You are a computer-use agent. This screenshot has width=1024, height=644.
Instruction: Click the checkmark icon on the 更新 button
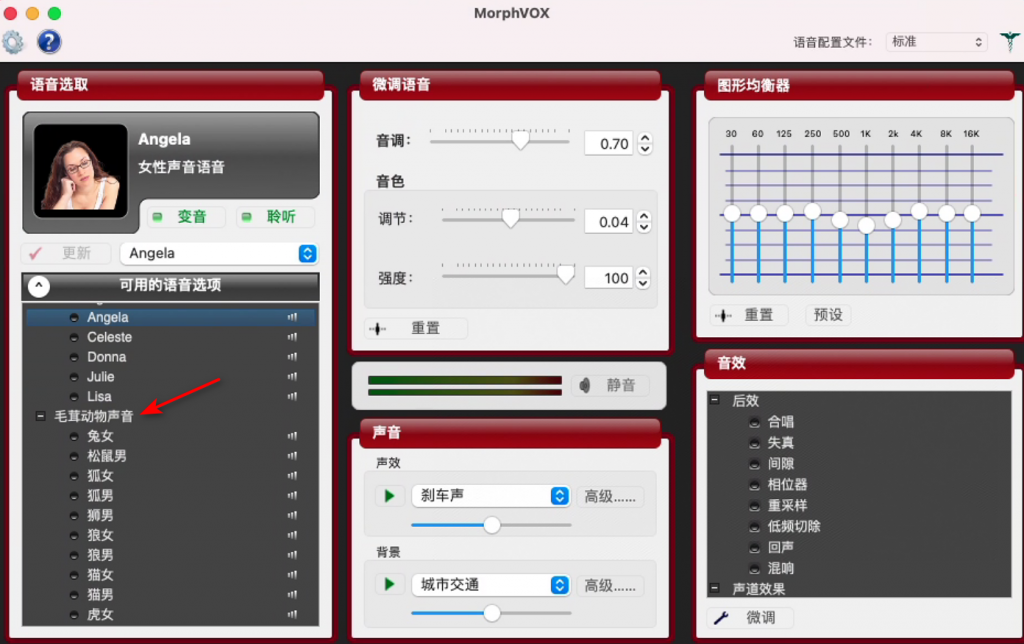coord(35,253)
